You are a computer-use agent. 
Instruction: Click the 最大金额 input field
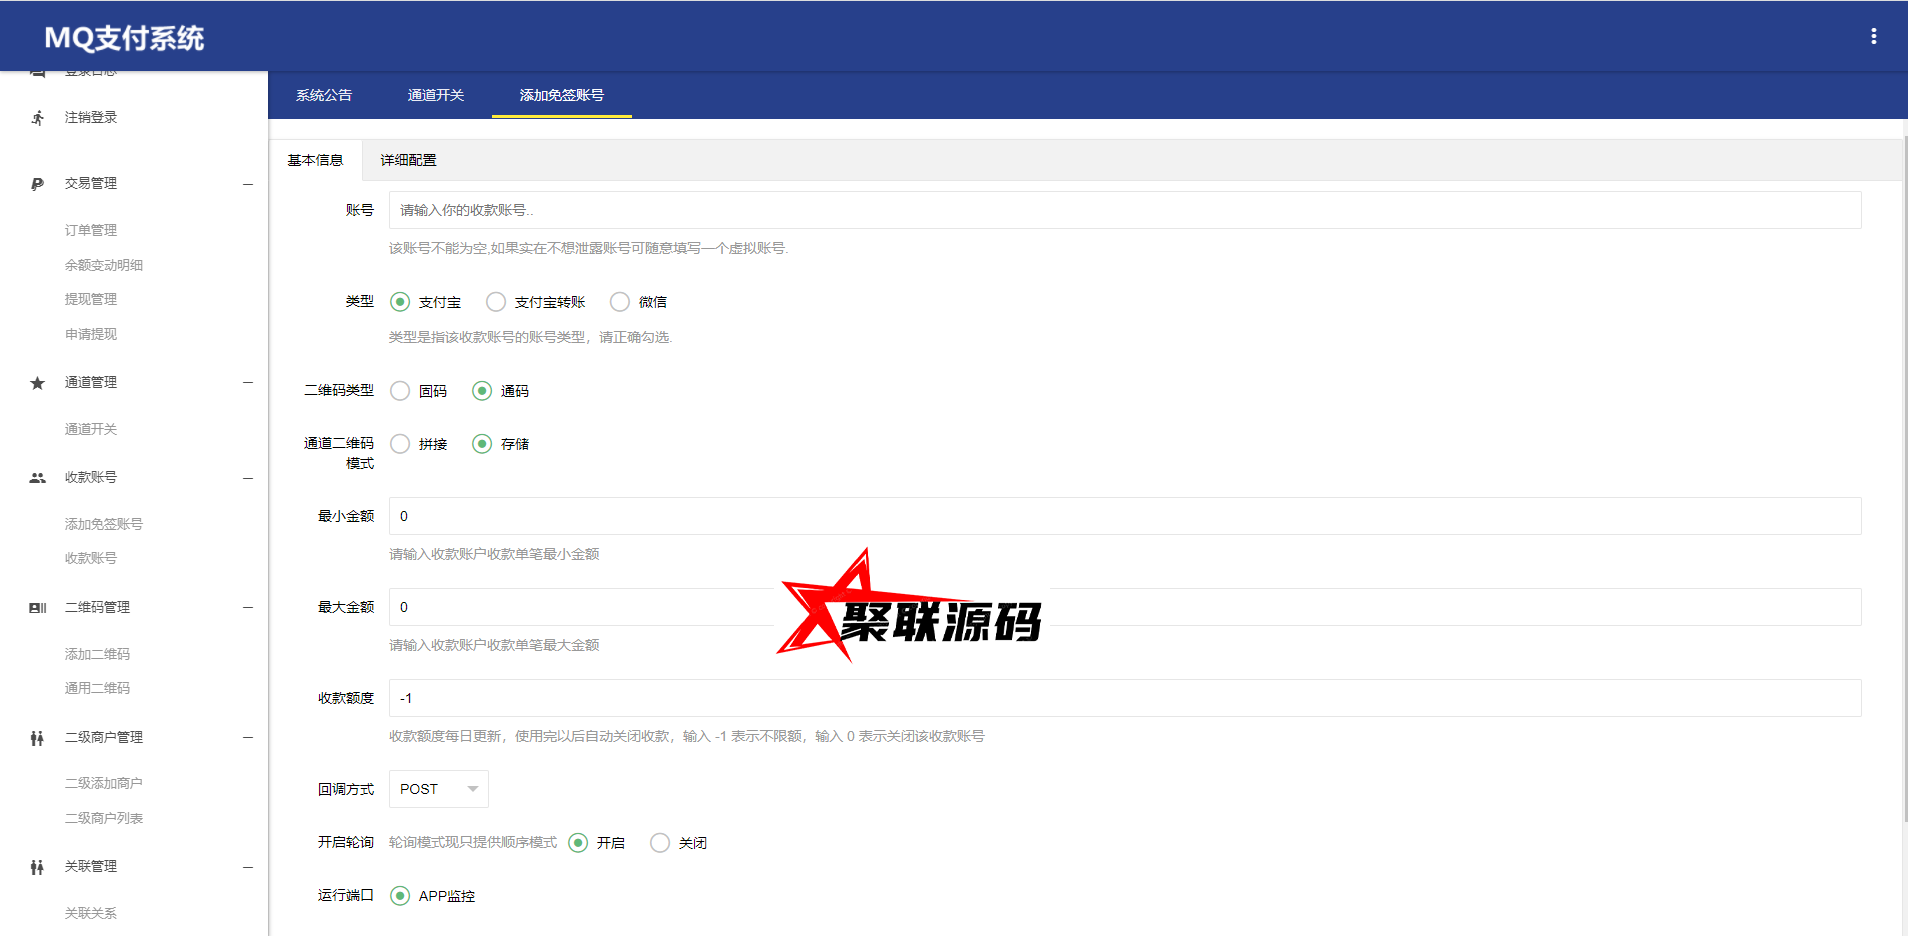point(1125,607)
